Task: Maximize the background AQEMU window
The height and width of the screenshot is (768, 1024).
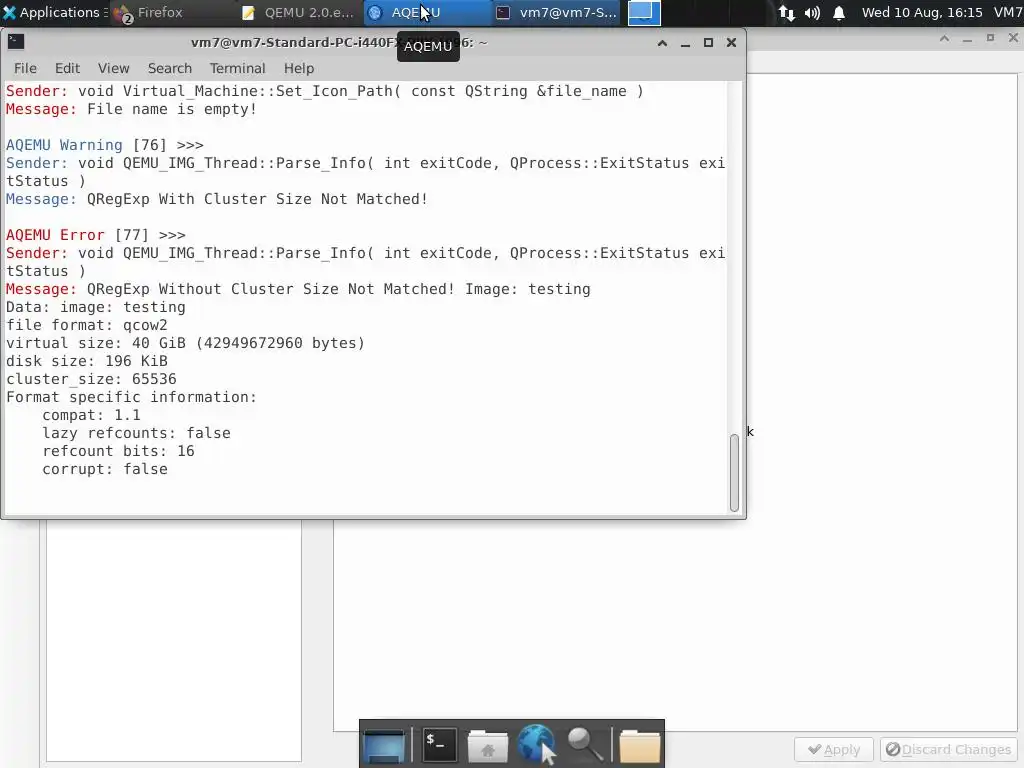Action: 990,39
